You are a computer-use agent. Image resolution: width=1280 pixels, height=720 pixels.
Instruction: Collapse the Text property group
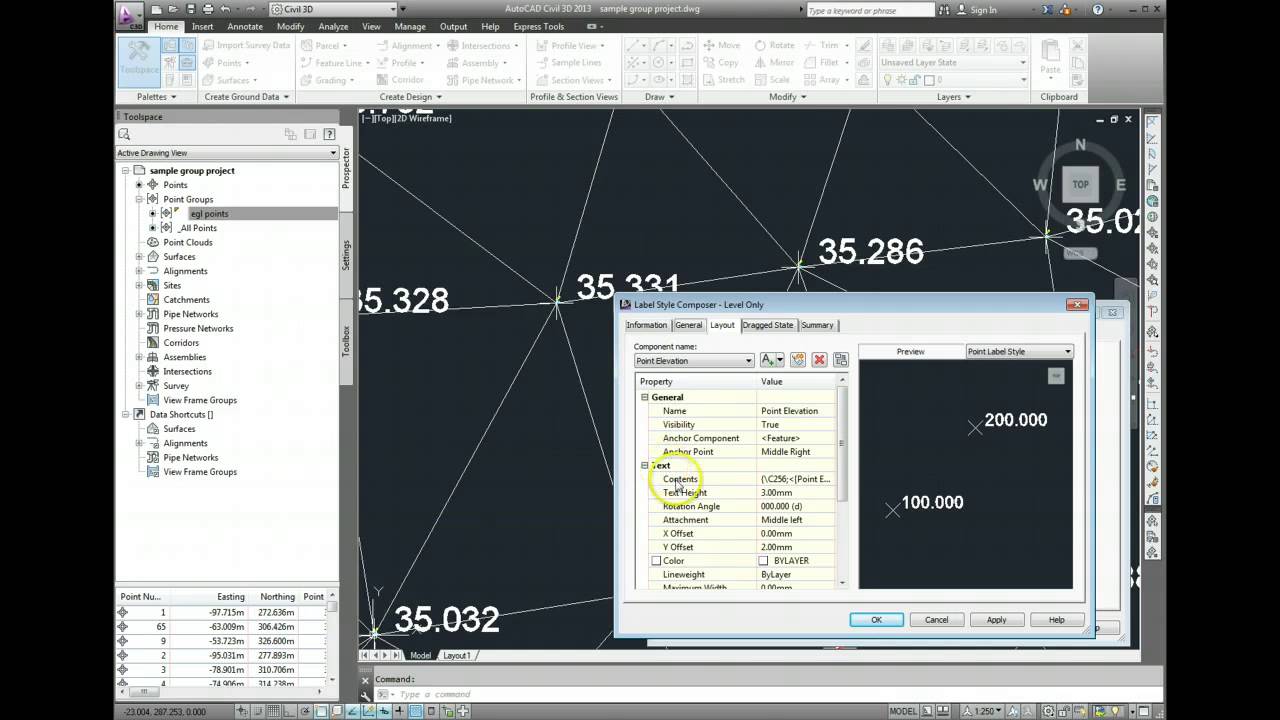click(645, 465)
